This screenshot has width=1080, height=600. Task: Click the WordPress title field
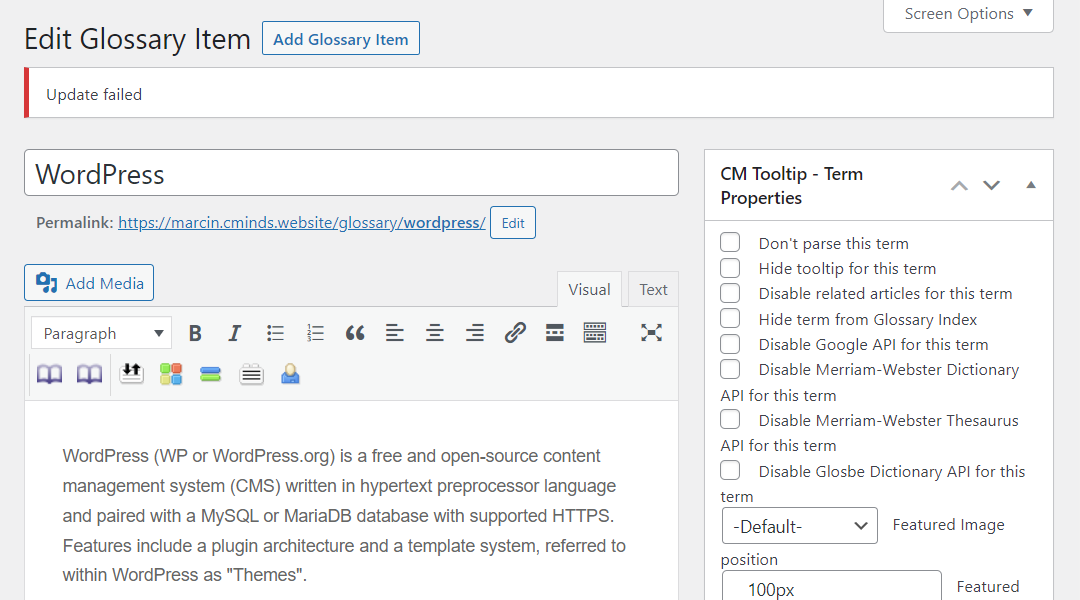[351, 173]
